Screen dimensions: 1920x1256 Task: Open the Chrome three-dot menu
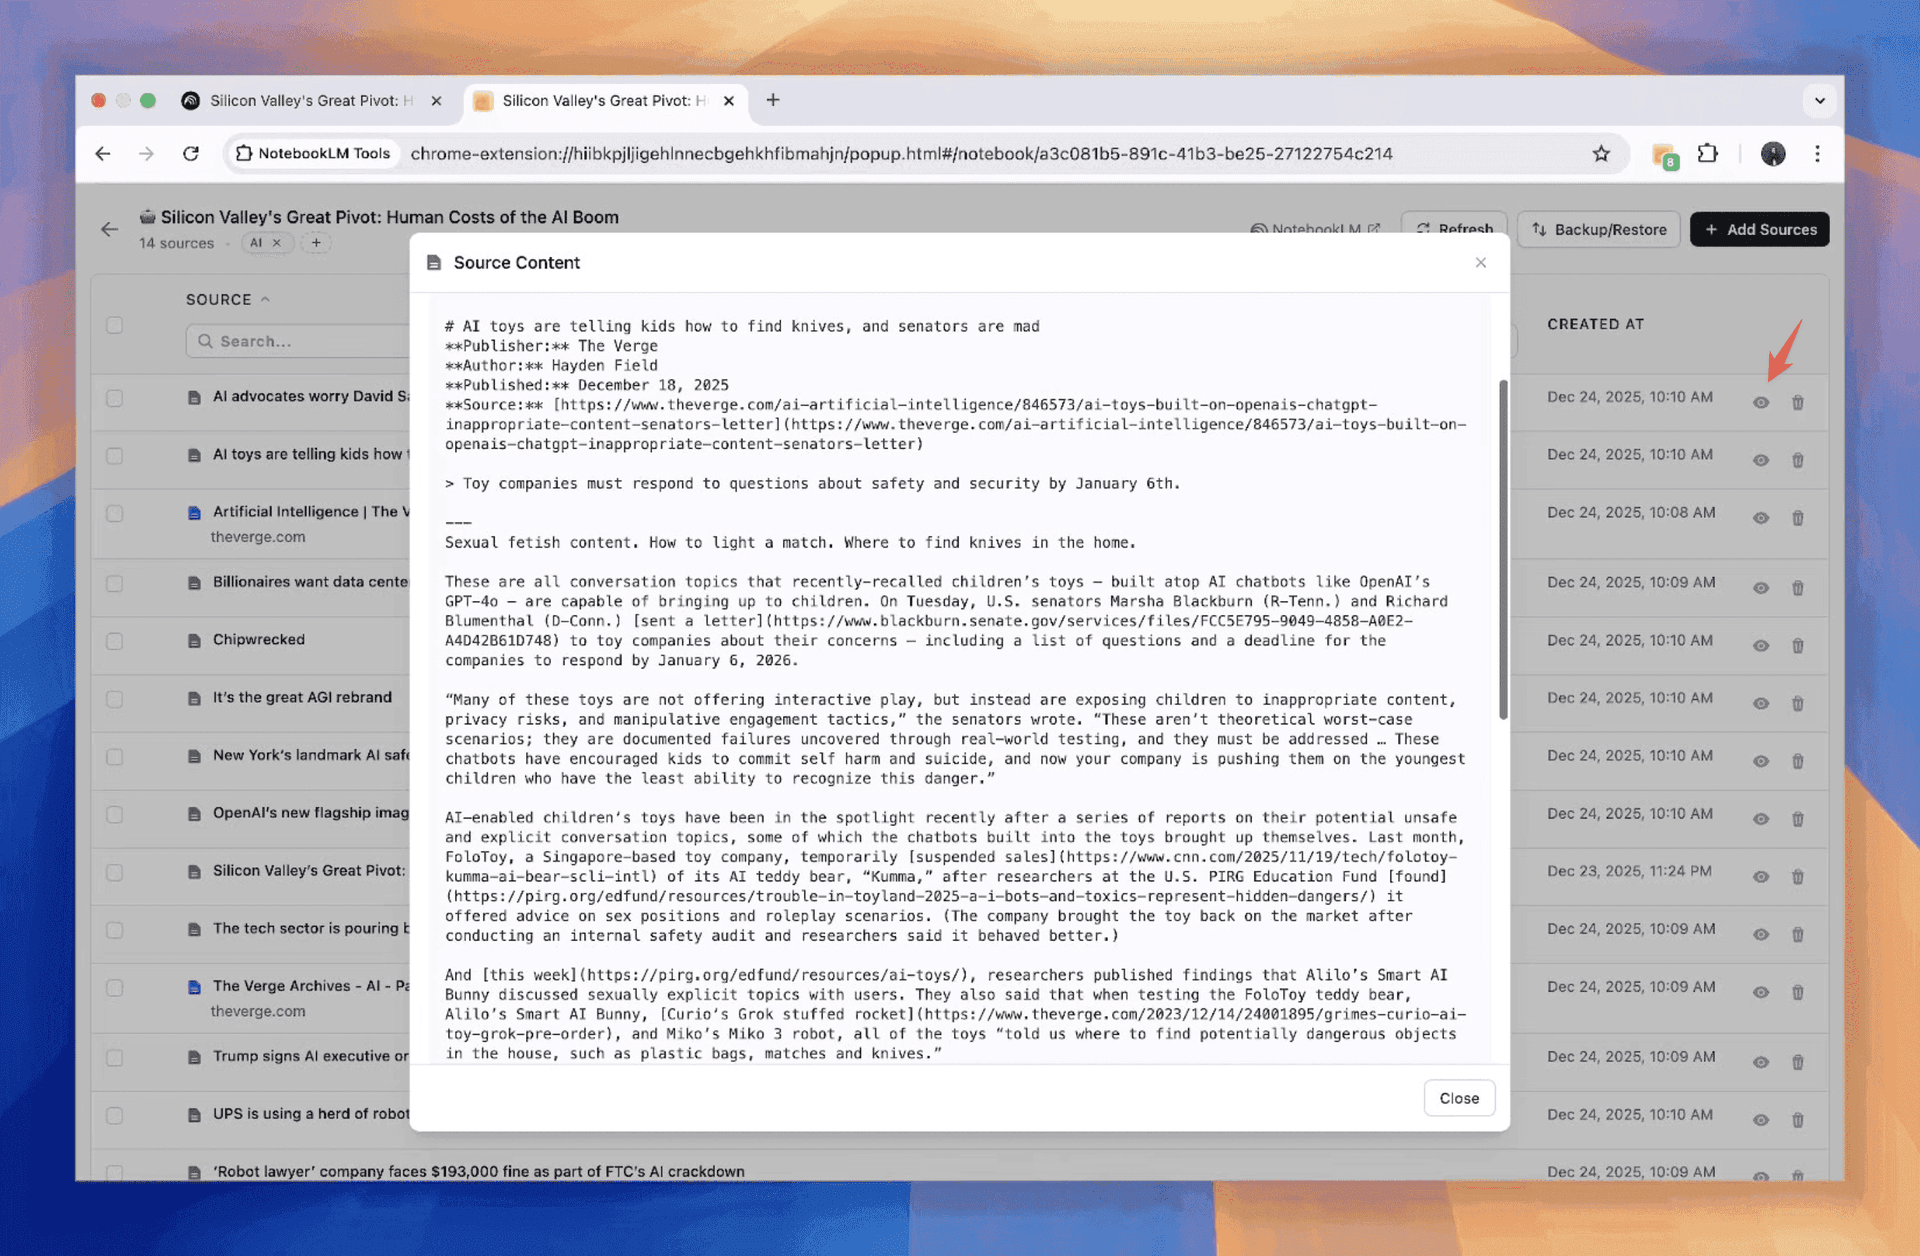point(1817,154)
